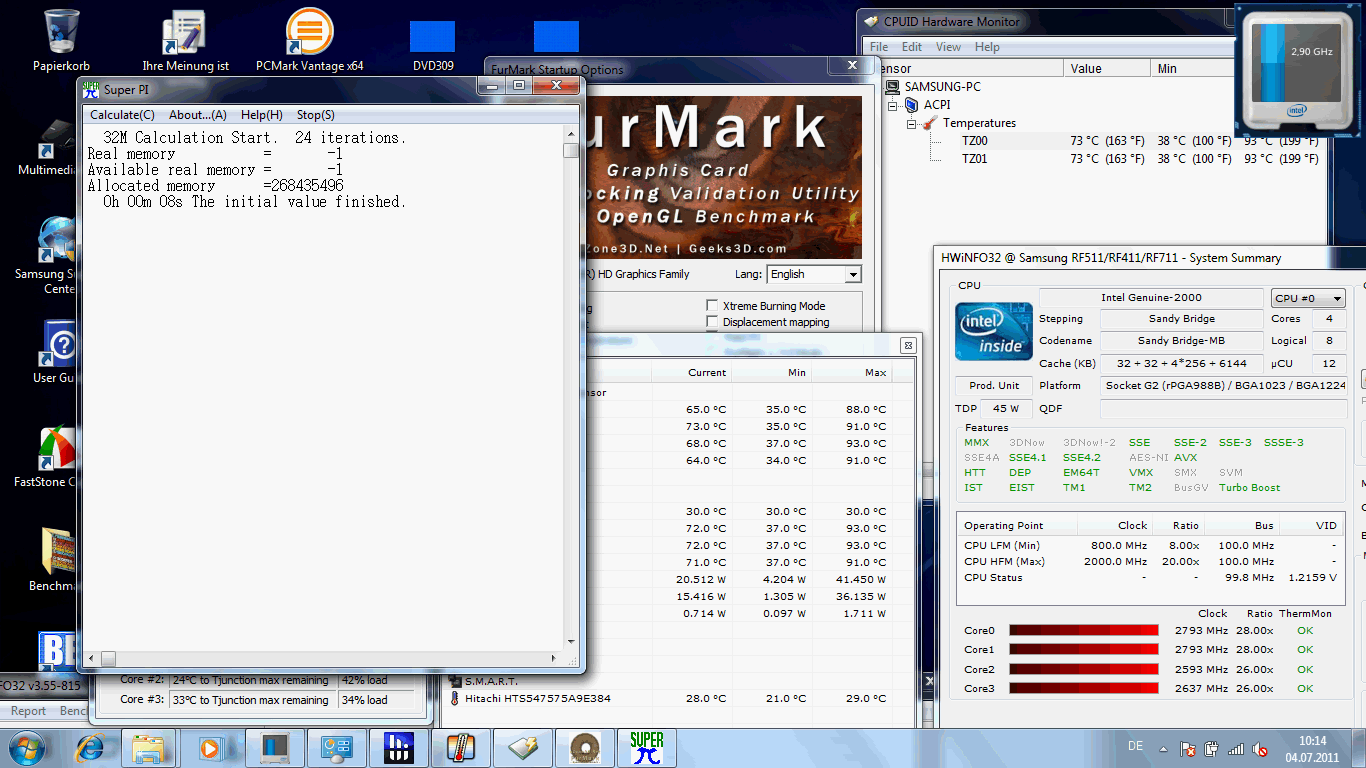Click the network signal tray icon

click(x=1236, y=749)
